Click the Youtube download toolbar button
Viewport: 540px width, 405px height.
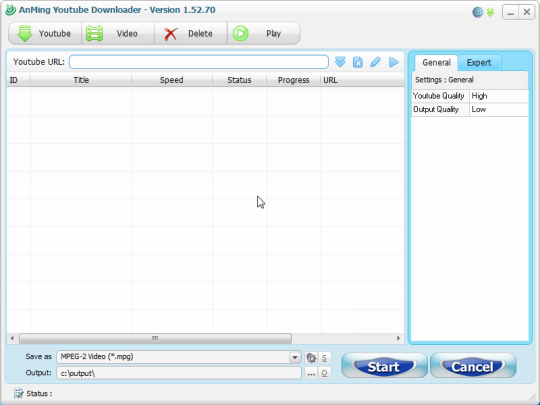(45, 33)
